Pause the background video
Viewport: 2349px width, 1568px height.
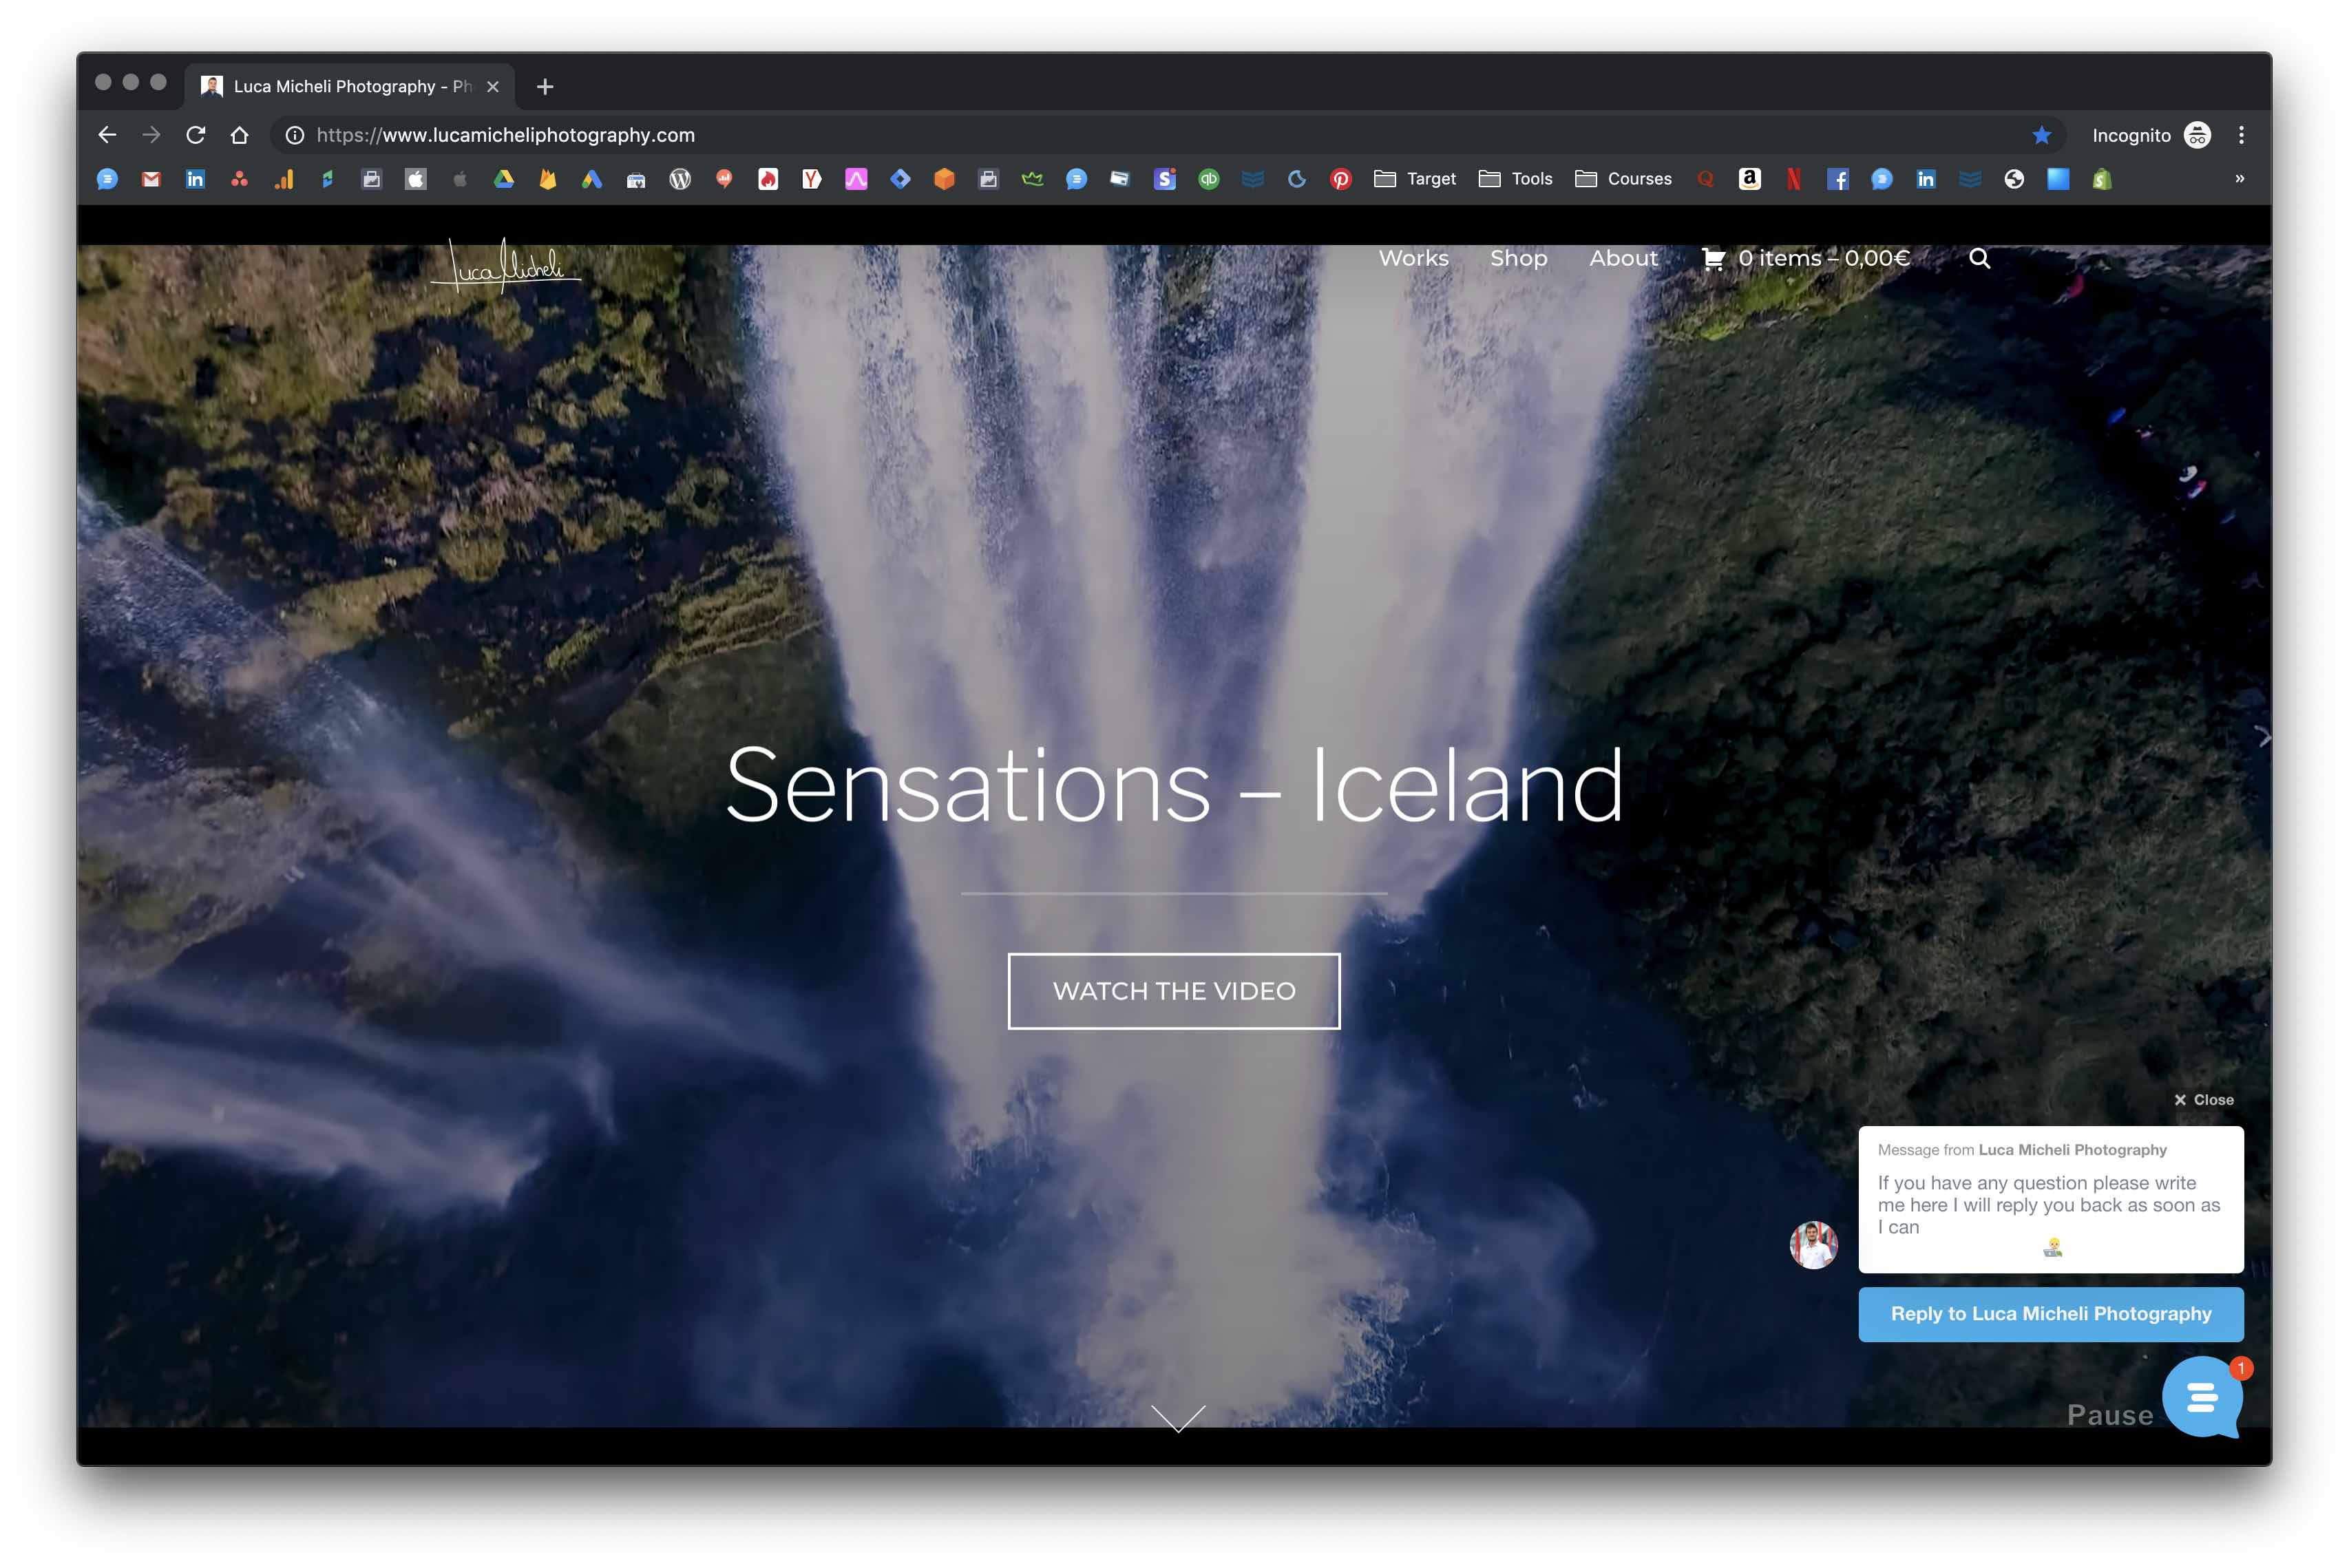tap(2110, 1415)
